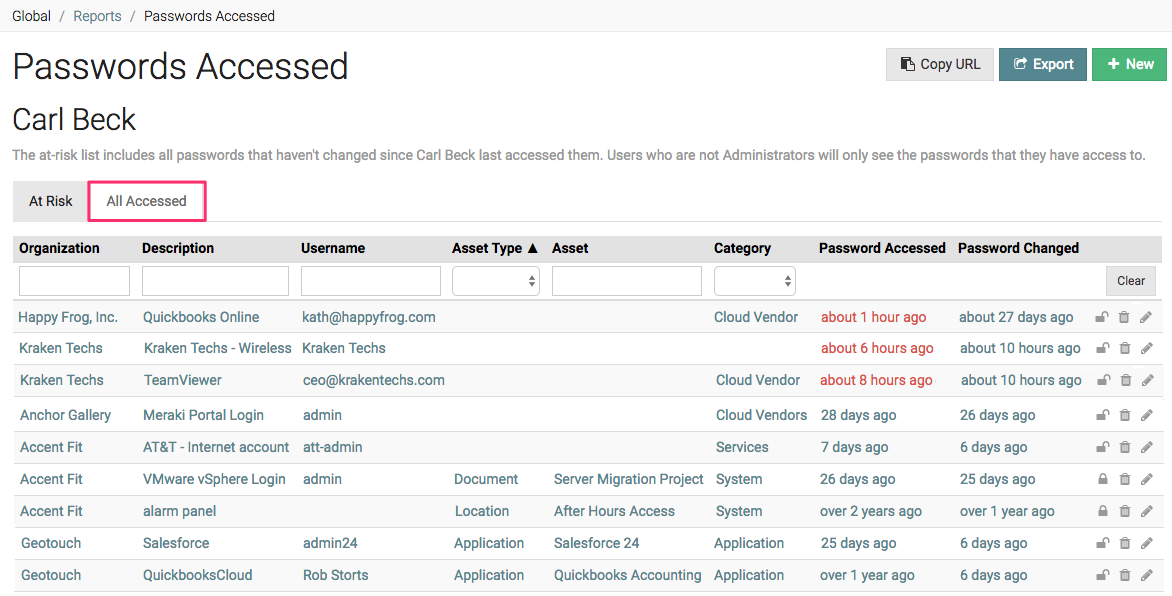Delete the TeamViewer password entry
1172x596 pixels.
click(x=1123, y=380)
